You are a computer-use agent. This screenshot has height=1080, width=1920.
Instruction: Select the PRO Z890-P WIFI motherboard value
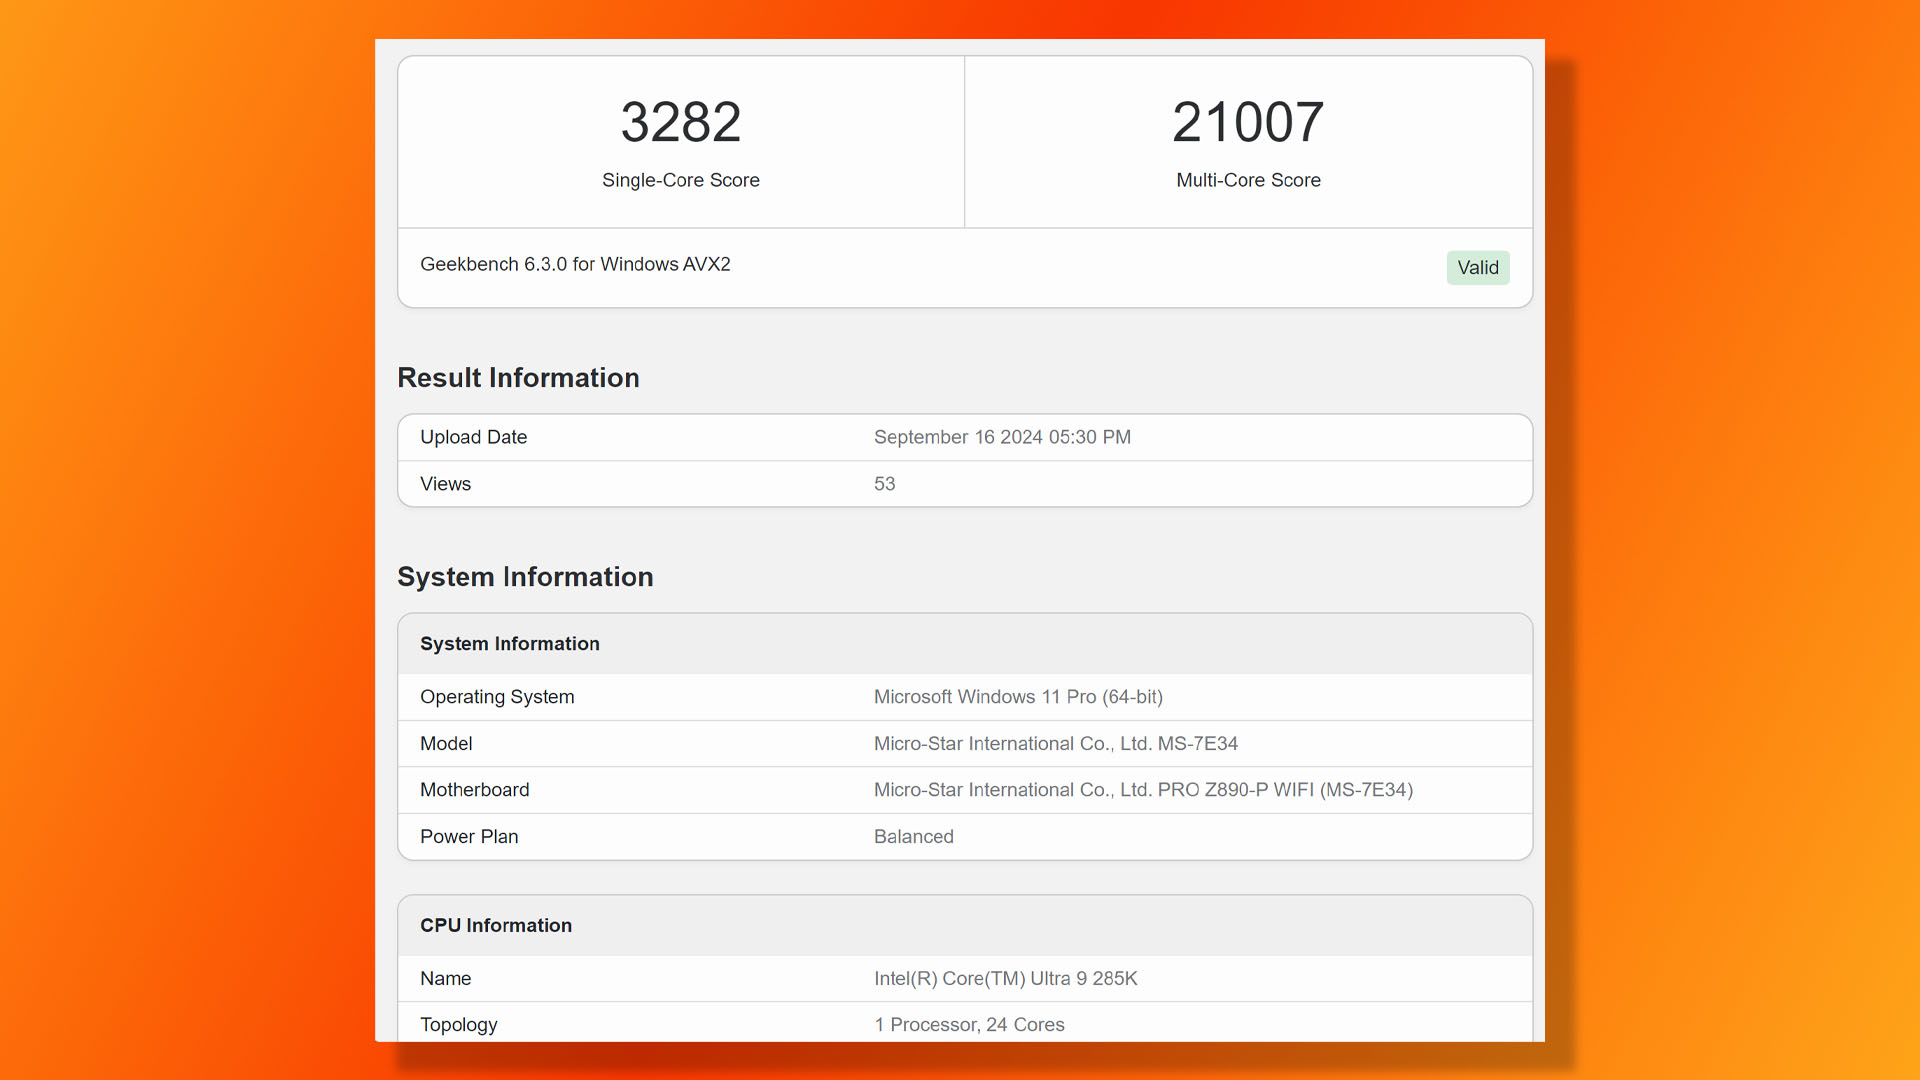[x=1143, y=790]
